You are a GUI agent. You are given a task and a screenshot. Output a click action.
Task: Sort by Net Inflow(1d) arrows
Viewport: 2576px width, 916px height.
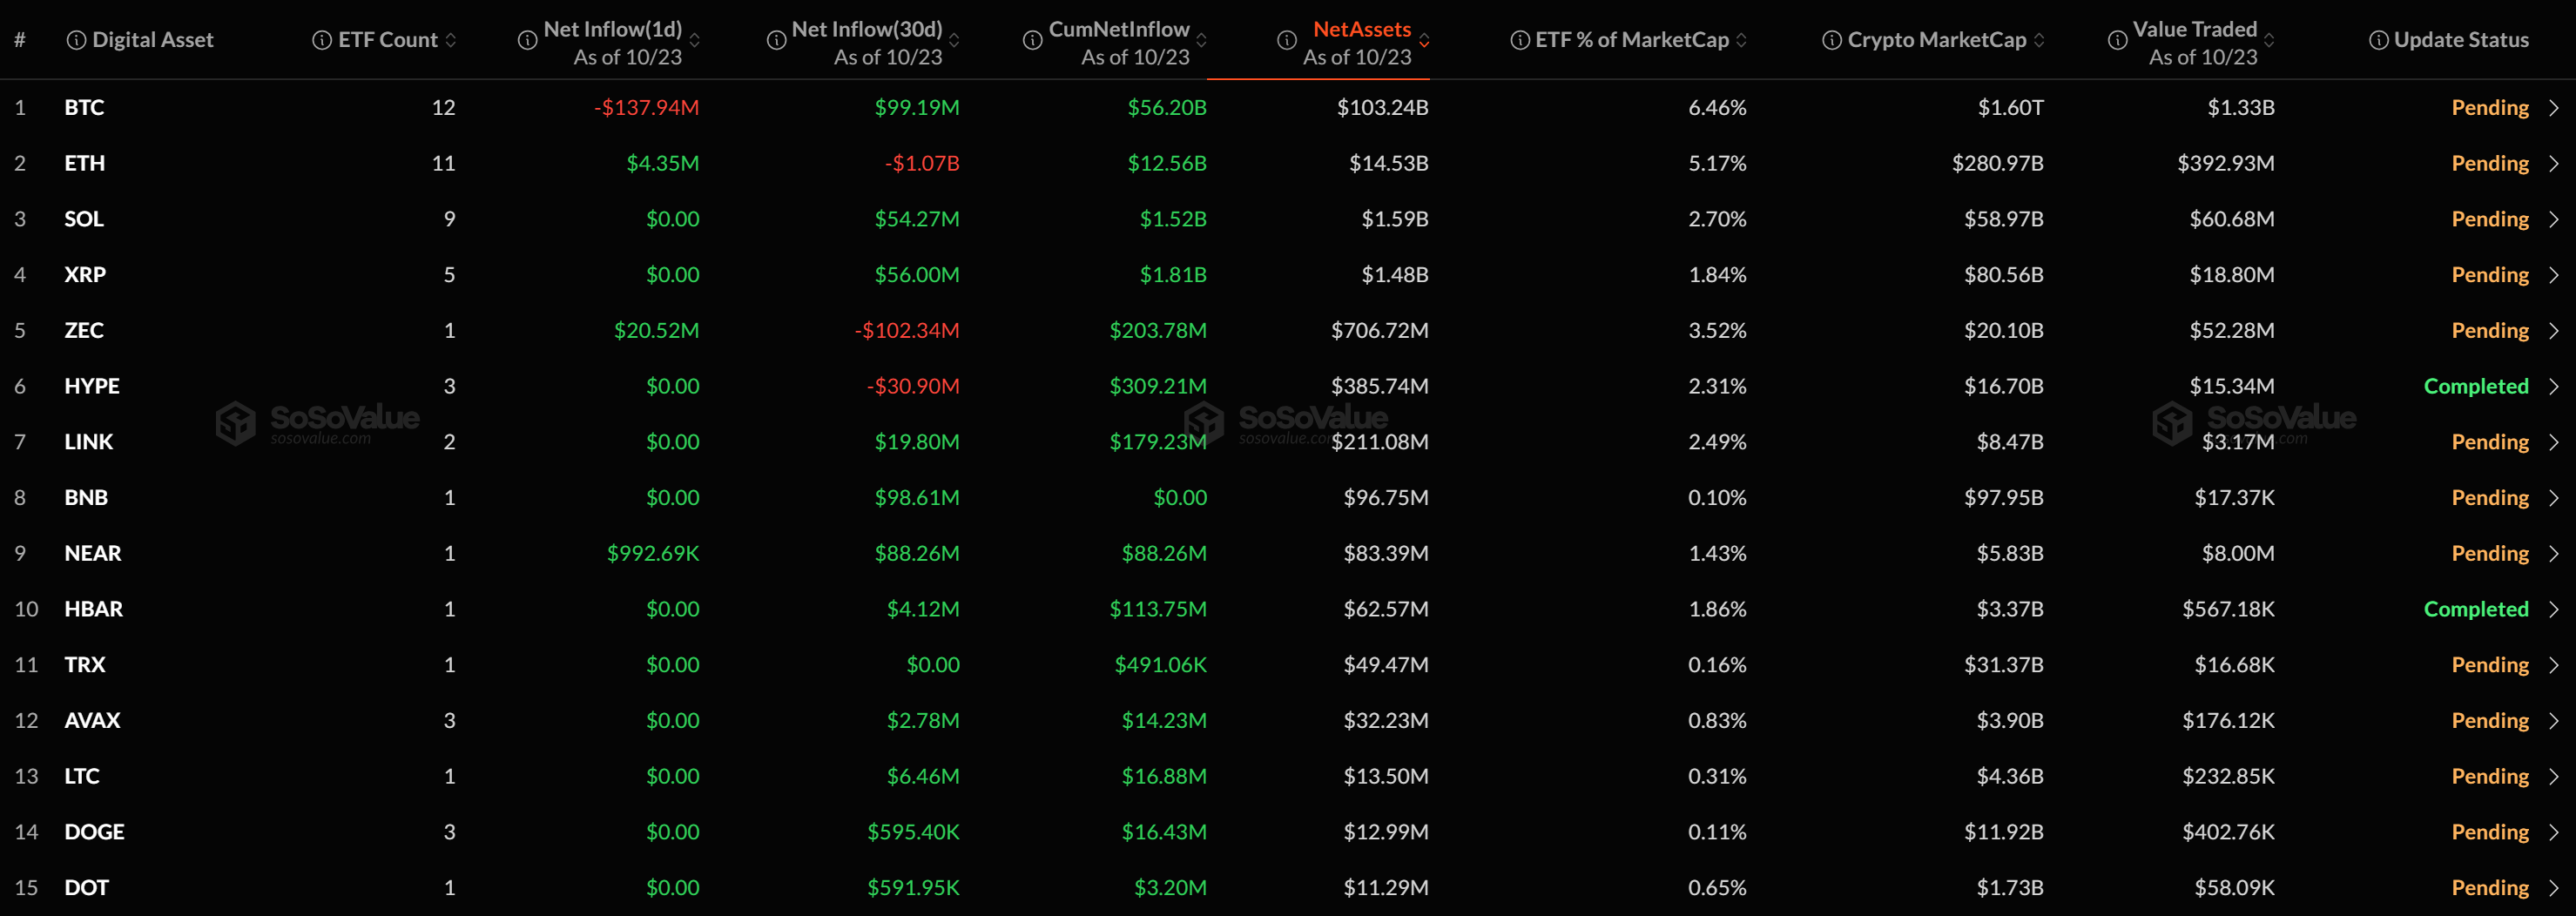tap(694, 40)
